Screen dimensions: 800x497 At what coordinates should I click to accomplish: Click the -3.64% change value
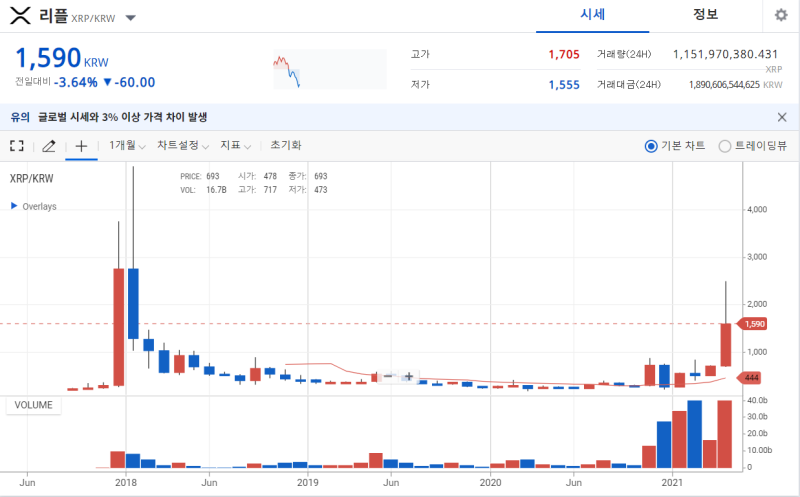click(x=76, y=83)
